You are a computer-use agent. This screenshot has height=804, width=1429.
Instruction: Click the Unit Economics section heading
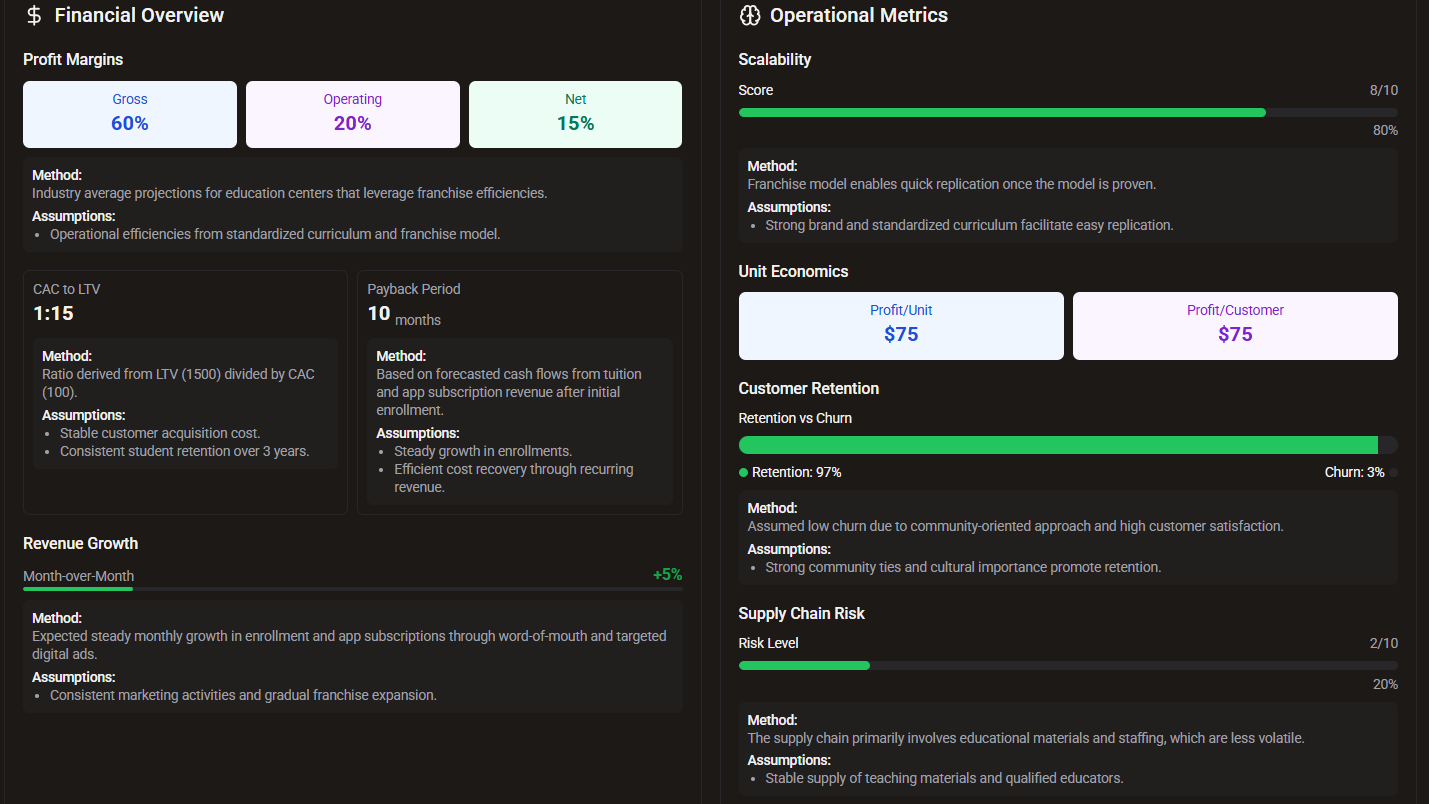coord(793,271)
